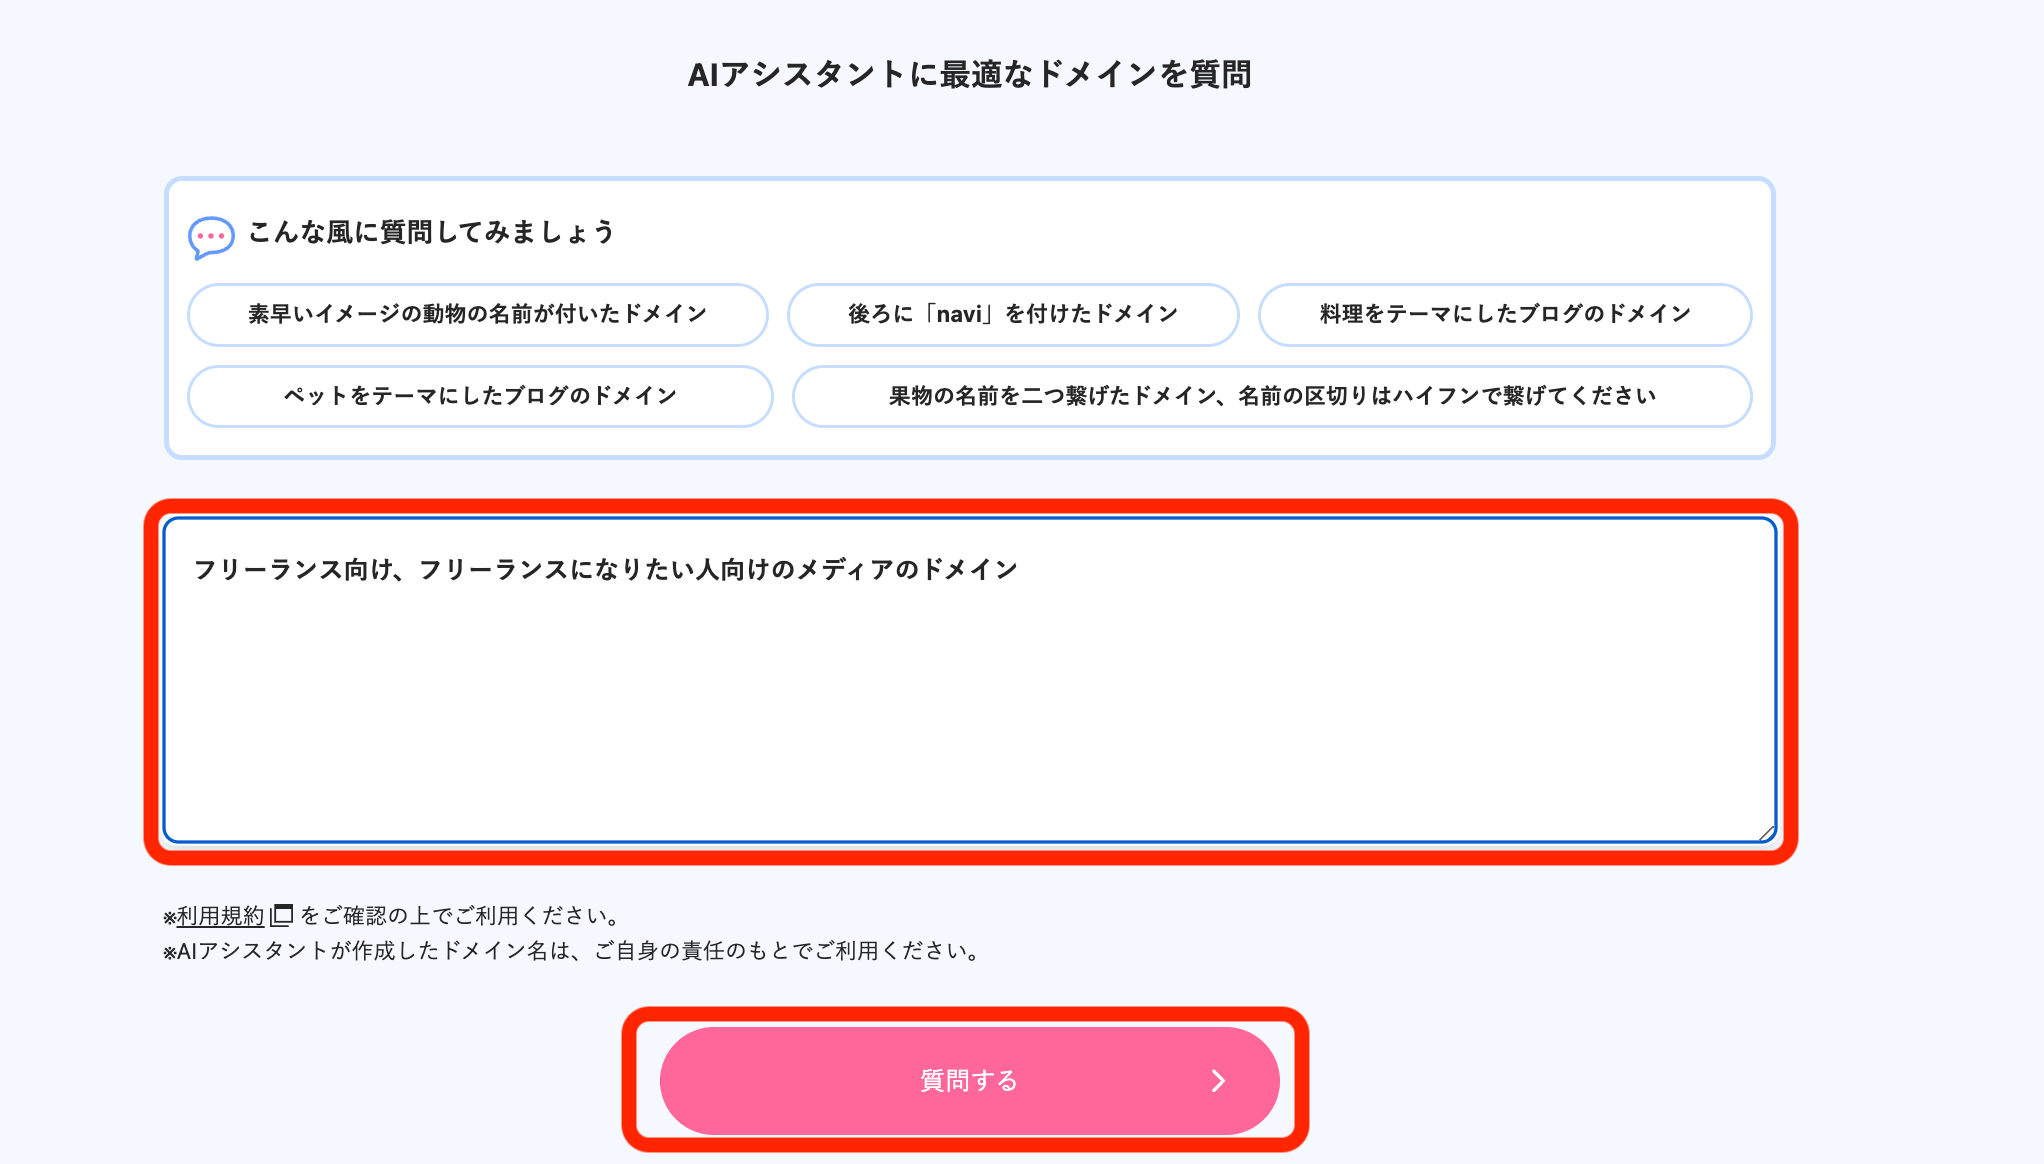This screenshot has width=2044, height=1164.
Task: Choose the ペットをテーマにしたブログのドメイン suggestion
Action: (x=479, y=396)
